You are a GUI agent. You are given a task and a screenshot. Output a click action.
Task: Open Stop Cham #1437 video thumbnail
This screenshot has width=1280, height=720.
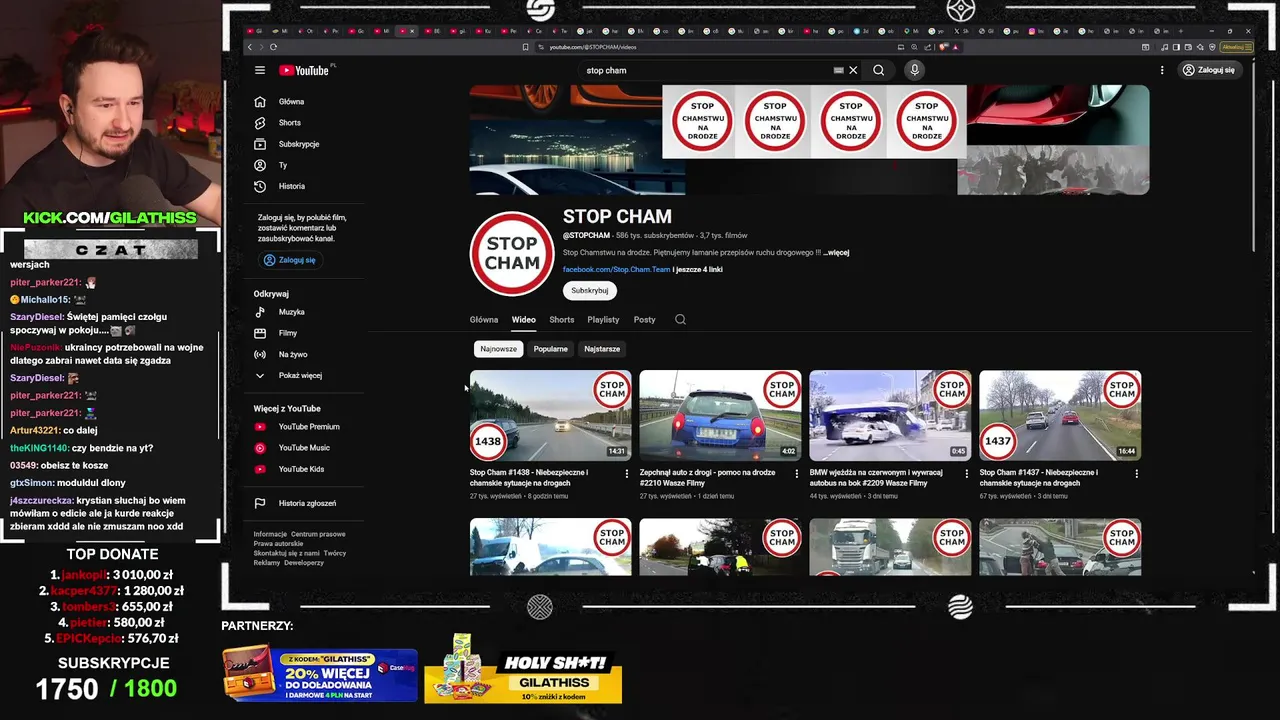(x=1060, y=416)
